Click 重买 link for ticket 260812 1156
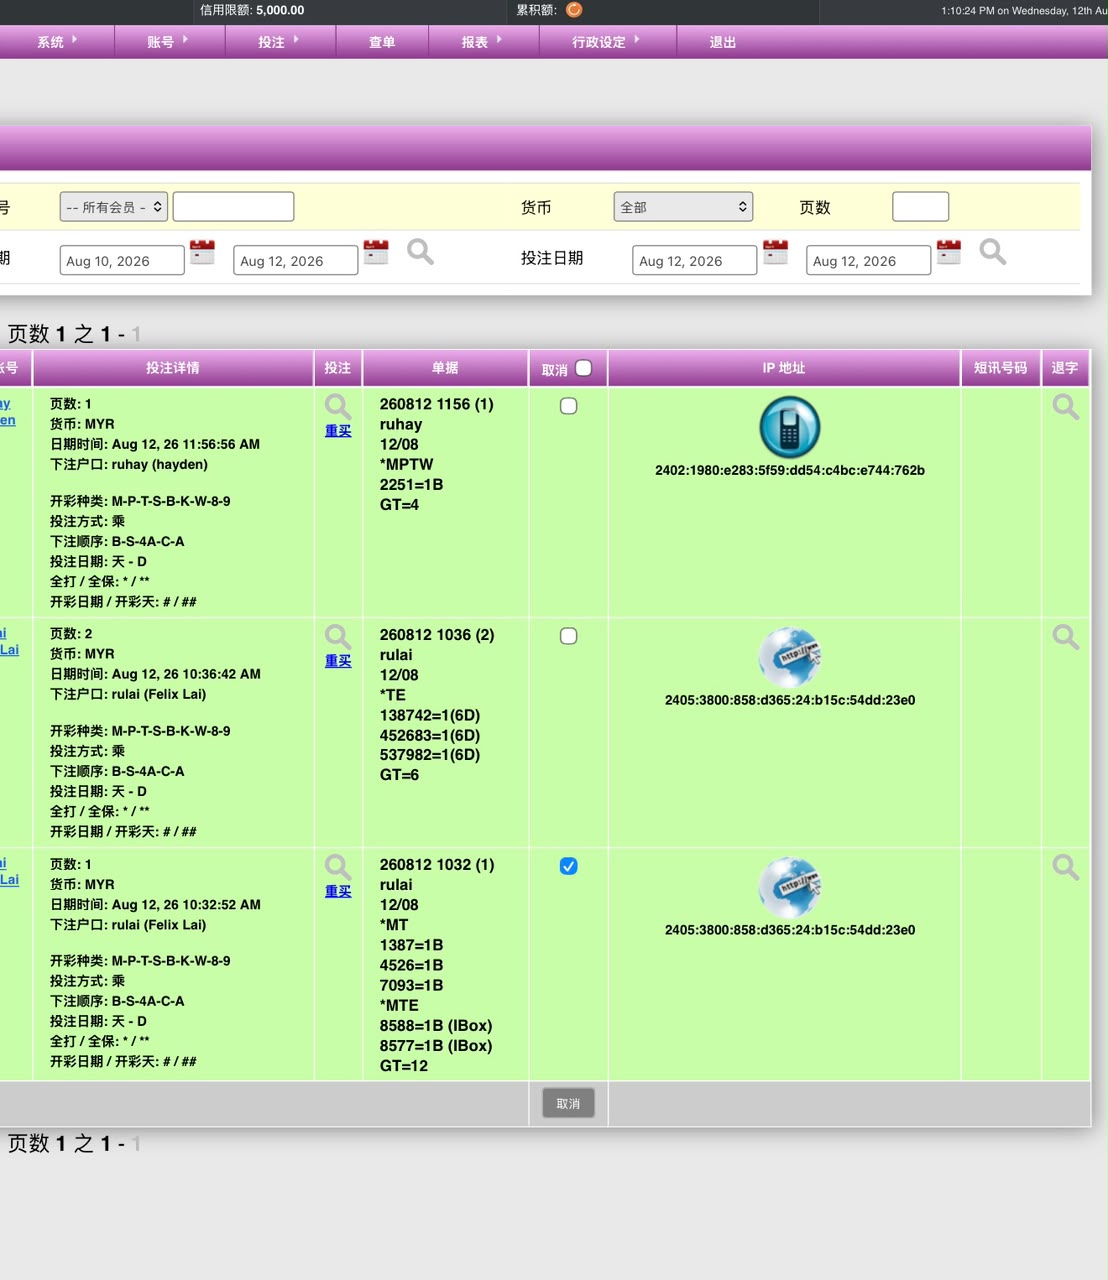This screenshot has height=1280, width=1108. (x=338, y=431)
